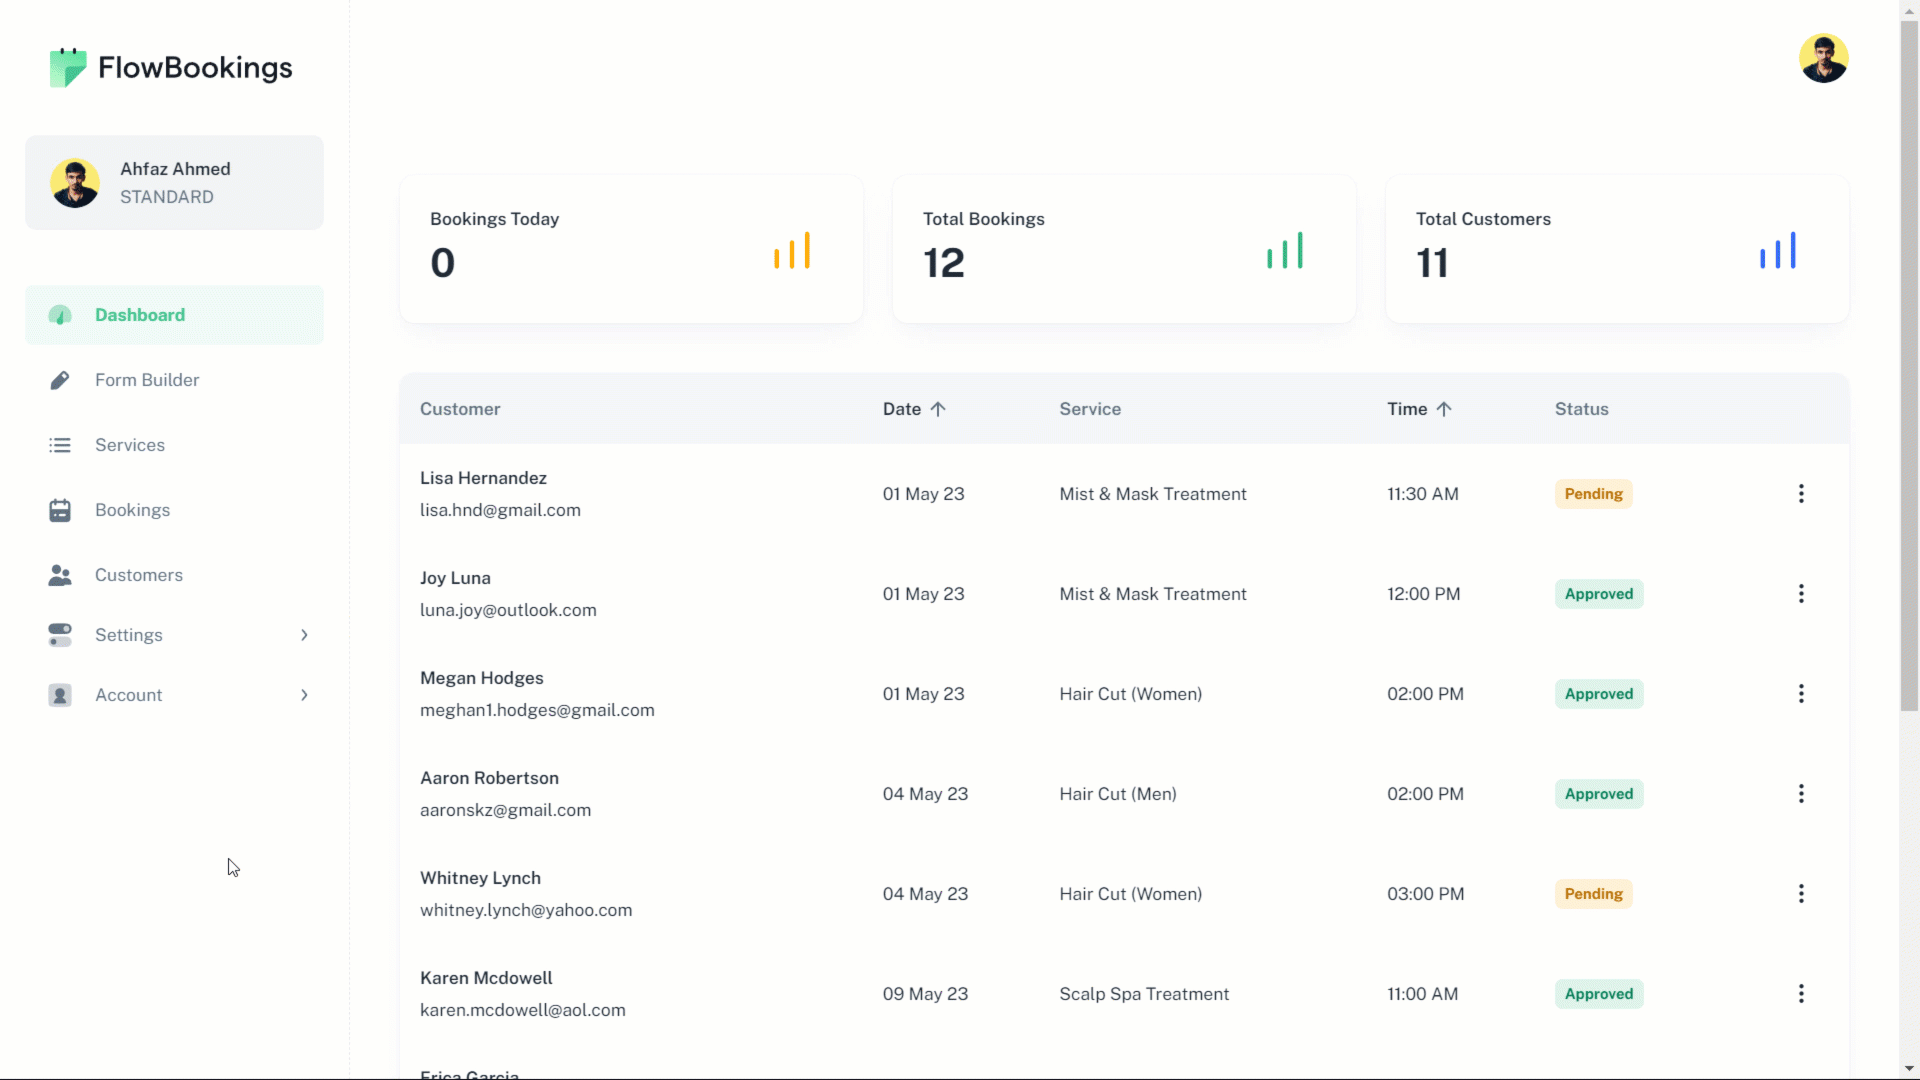1920x1080 pixels.
Task: Click the Ahfaz Ahmed profile card
Action: 175,183
